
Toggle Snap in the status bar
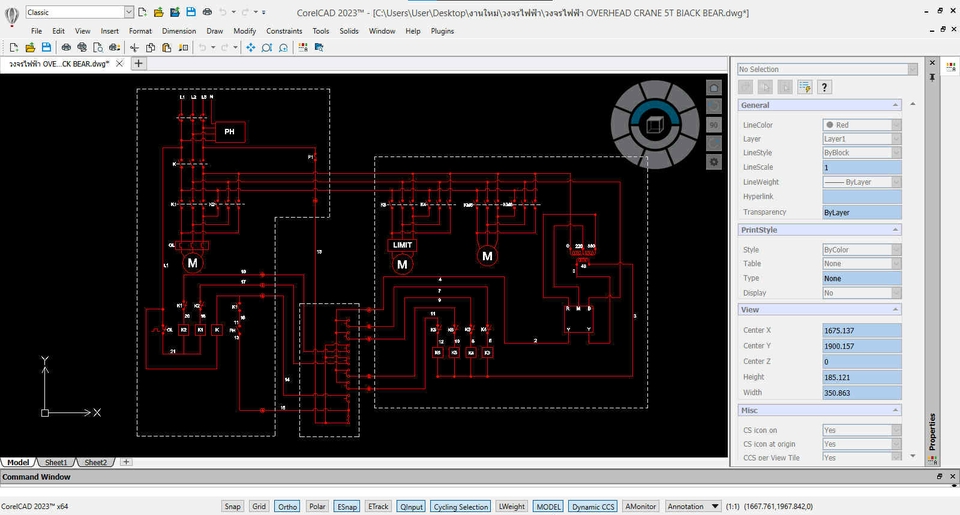[233, 506]
